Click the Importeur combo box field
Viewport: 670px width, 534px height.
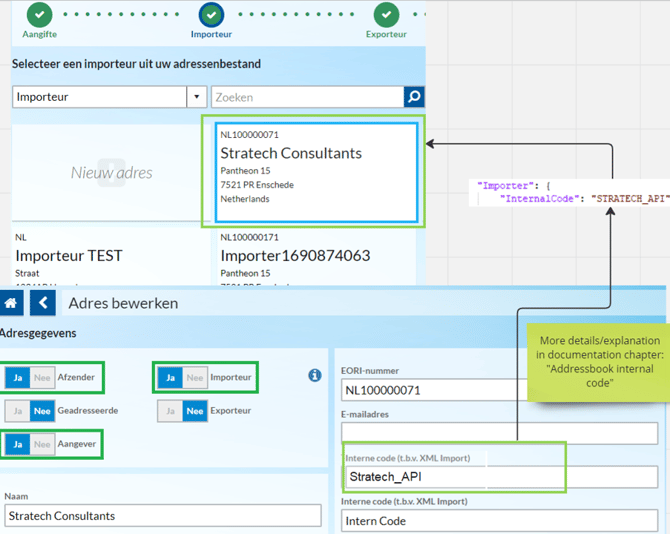[110, 97]
